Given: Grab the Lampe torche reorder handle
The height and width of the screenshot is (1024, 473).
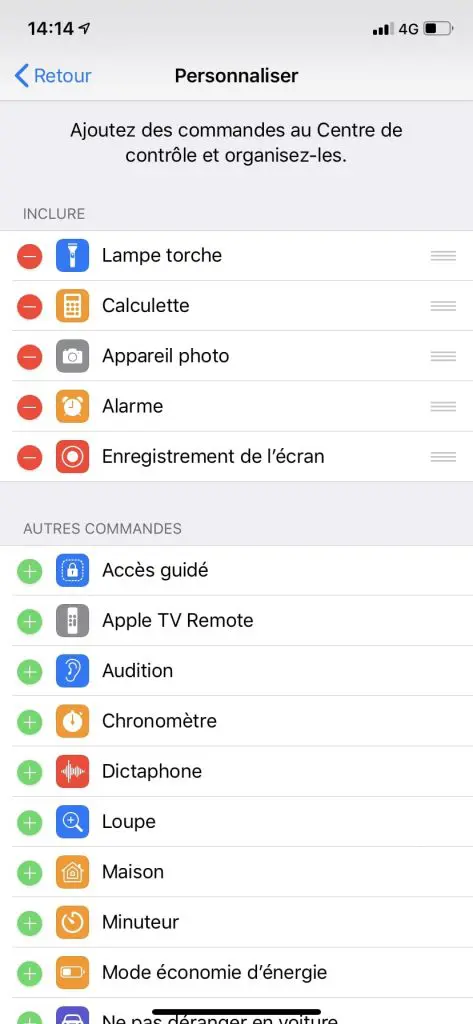Looking at the screenshot, I should pos(443,255).
